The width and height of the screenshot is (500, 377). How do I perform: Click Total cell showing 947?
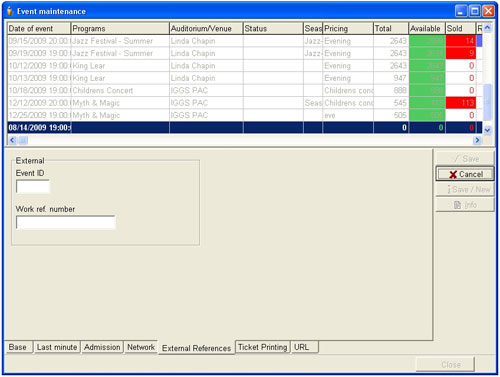tap(391, 78)
